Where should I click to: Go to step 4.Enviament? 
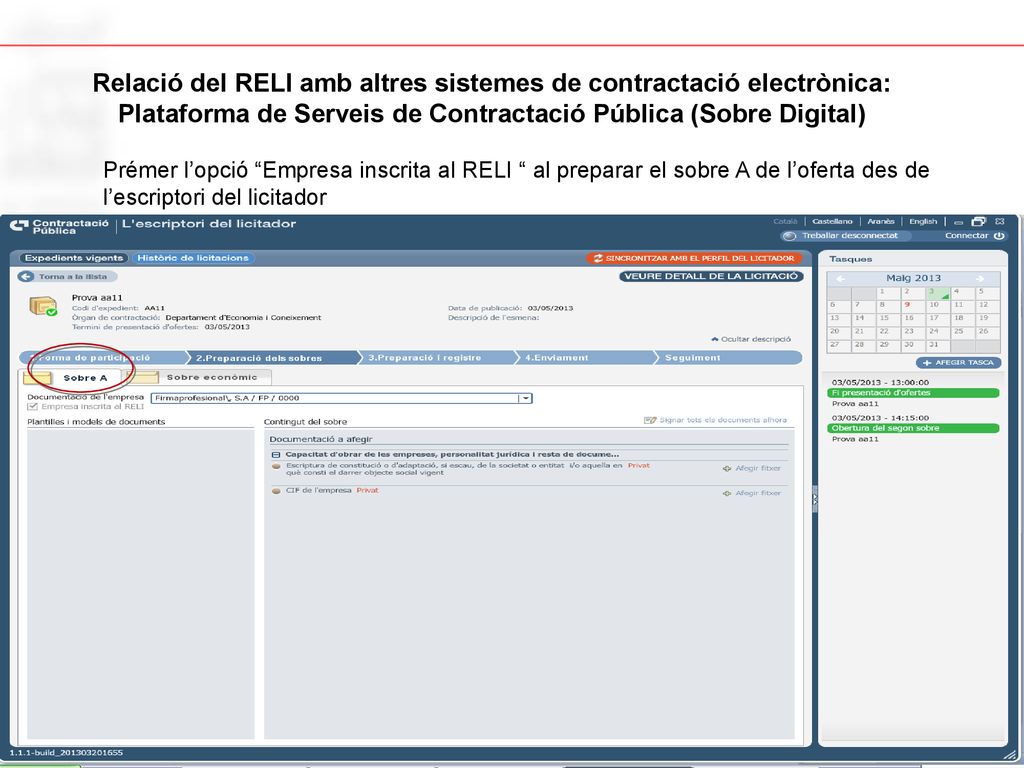coord(584,358)
